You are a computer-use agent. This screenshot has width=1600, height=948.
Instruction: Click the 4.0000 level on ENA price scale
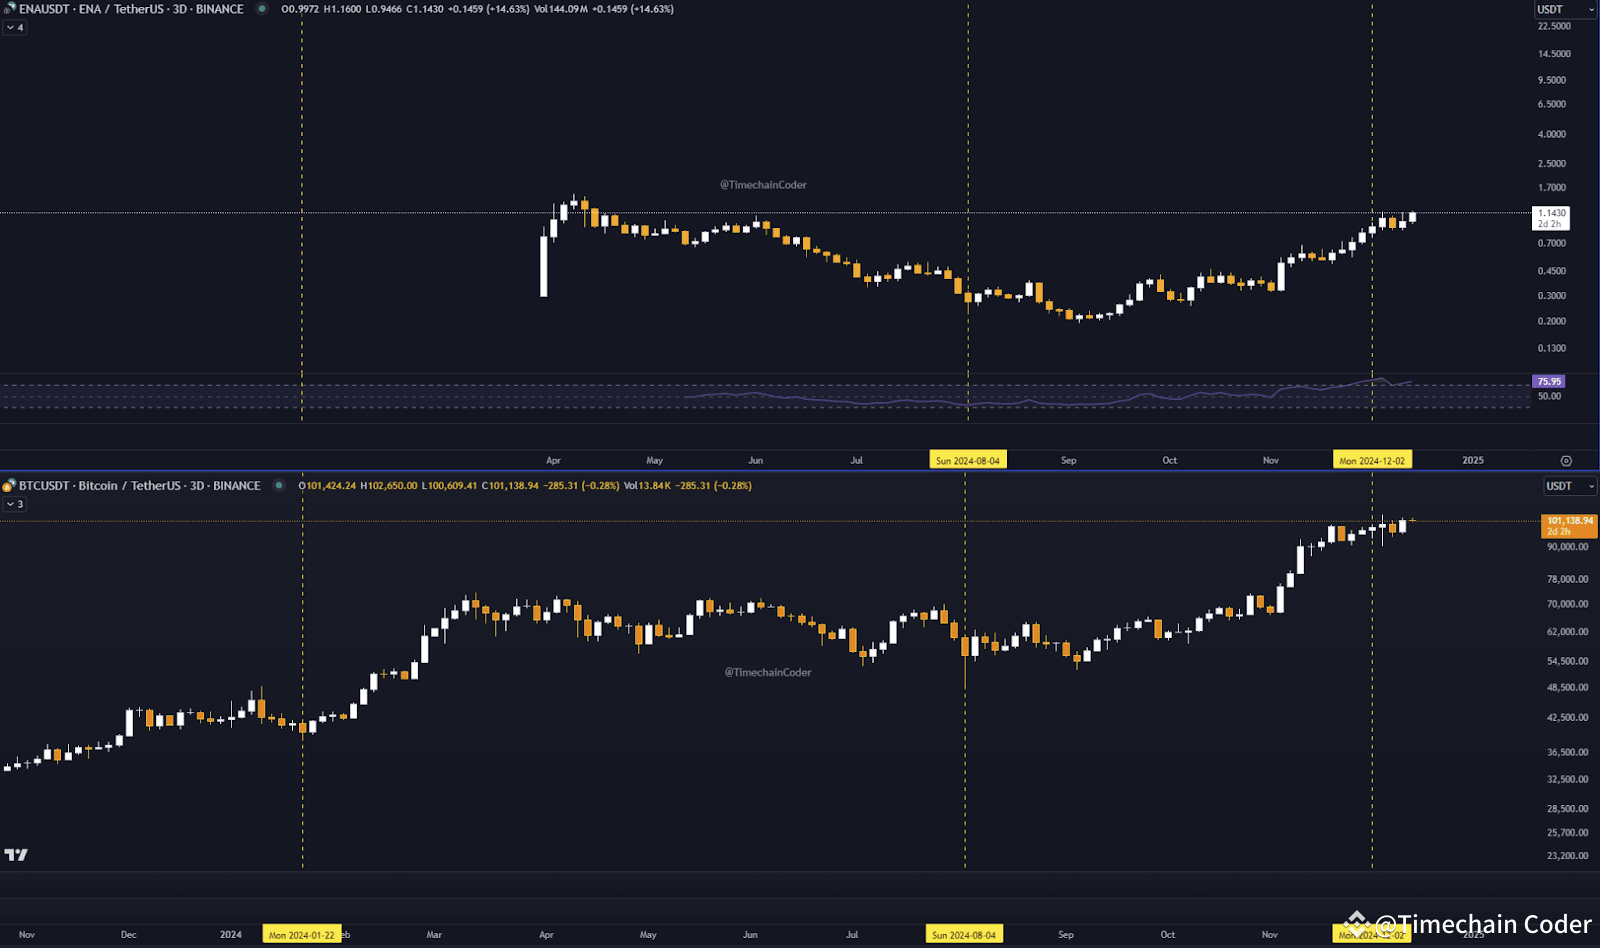coord(1552,134)
